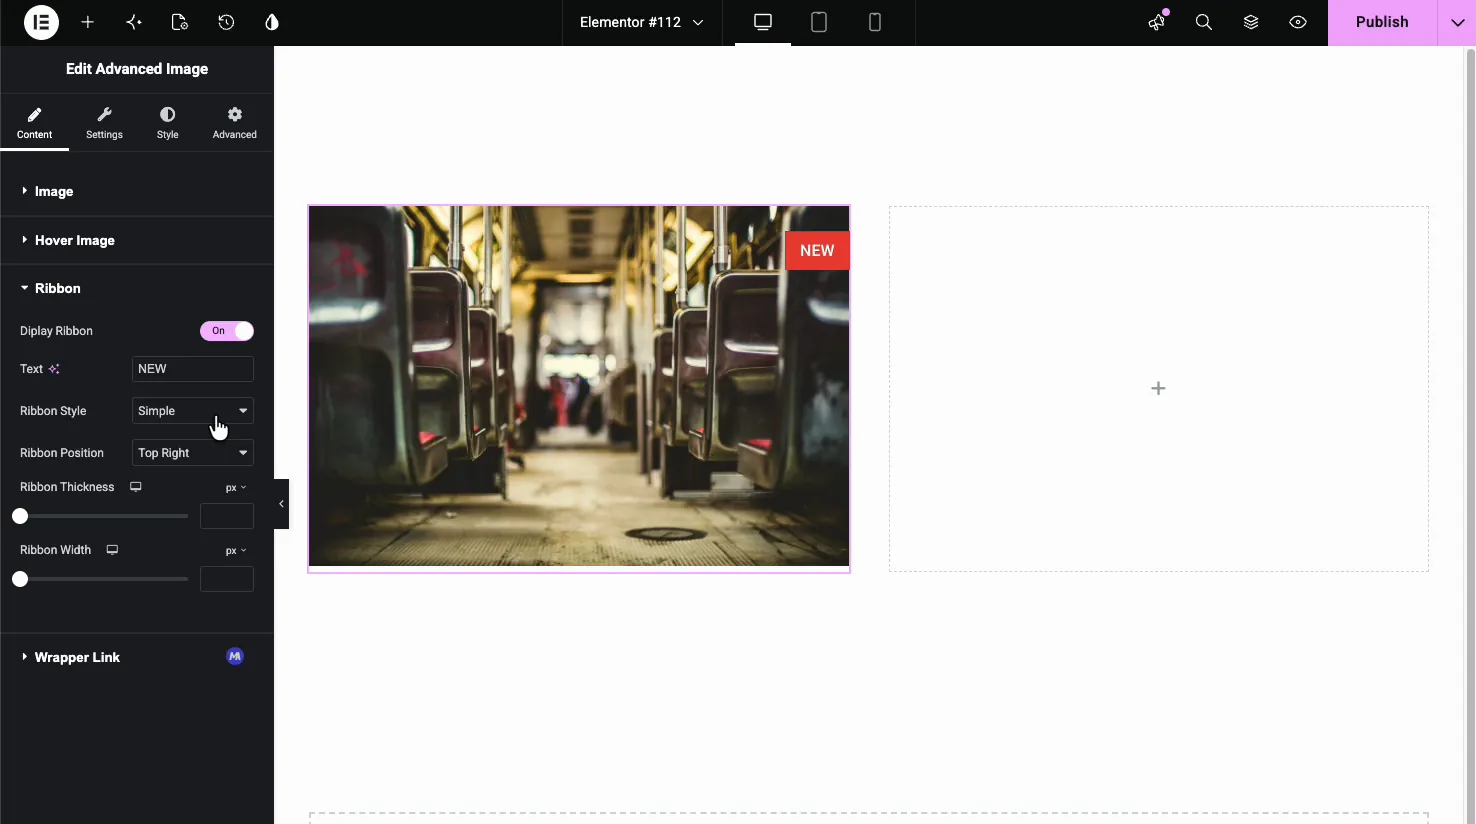Click the Wrapper Link pro badge icon
This screenshot has width=1476, height=824.
pos(235,657)
